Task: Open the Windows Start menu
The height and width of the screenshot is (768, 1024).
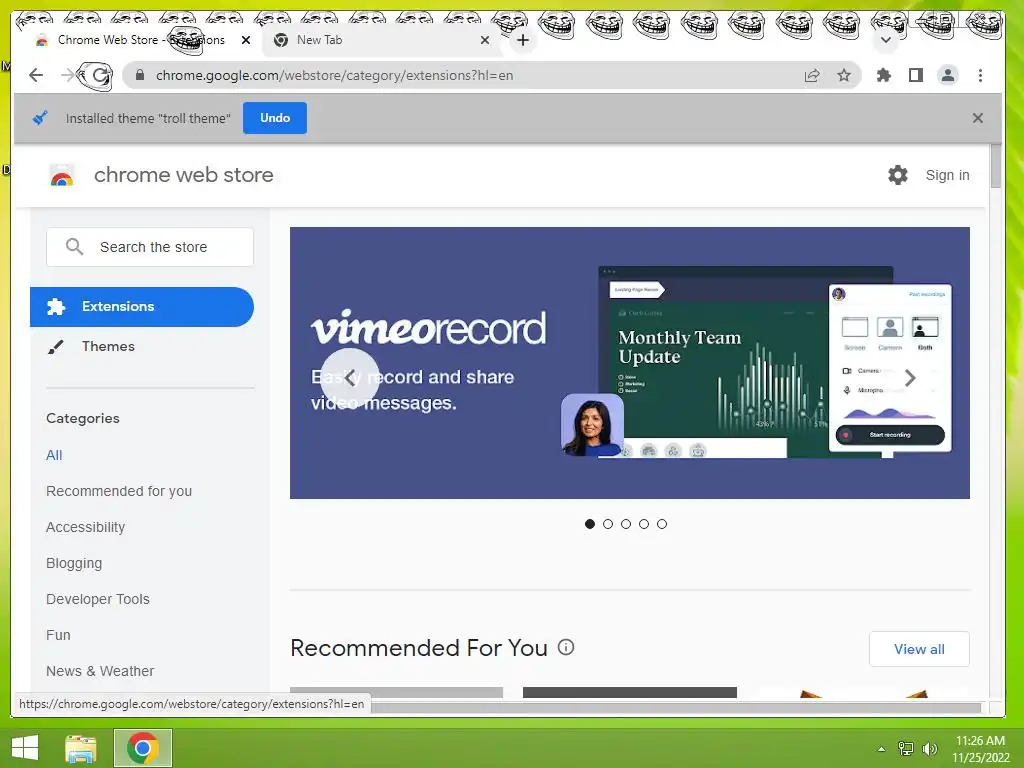Action: [25, 748]
